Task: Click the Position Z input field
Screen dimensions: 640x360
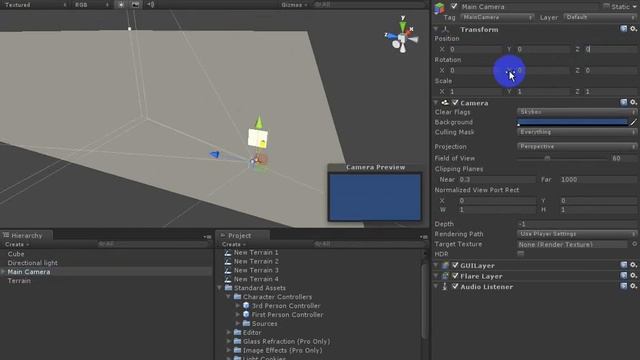Action: coord(611,49)
